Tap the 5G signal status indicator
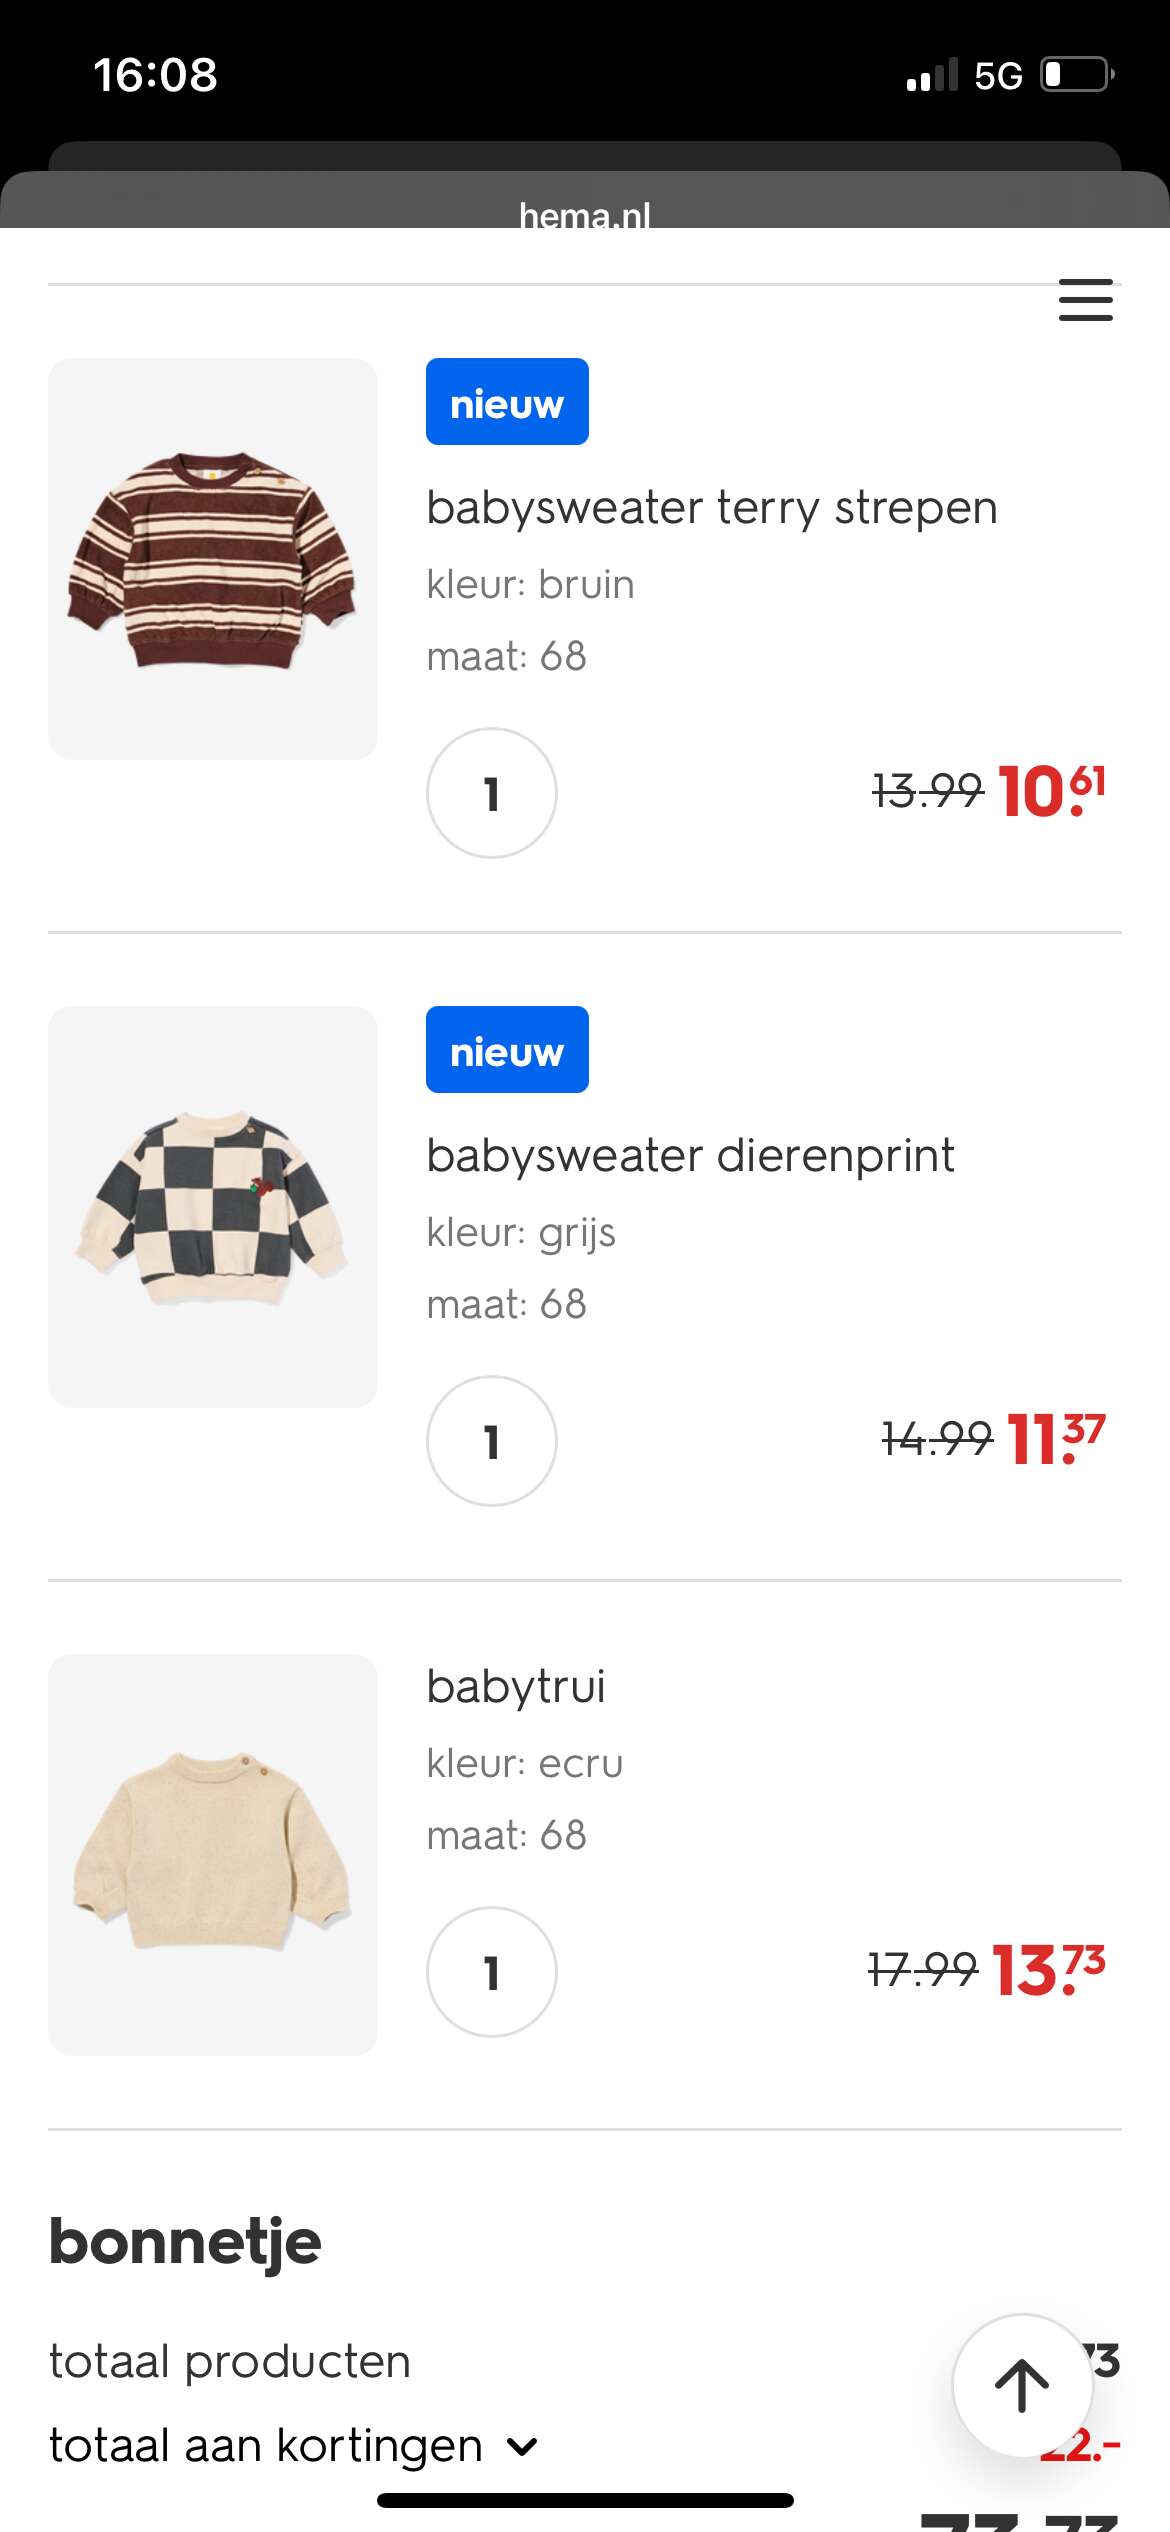This screenshot has height=2532, width=1170. point(997,76)
